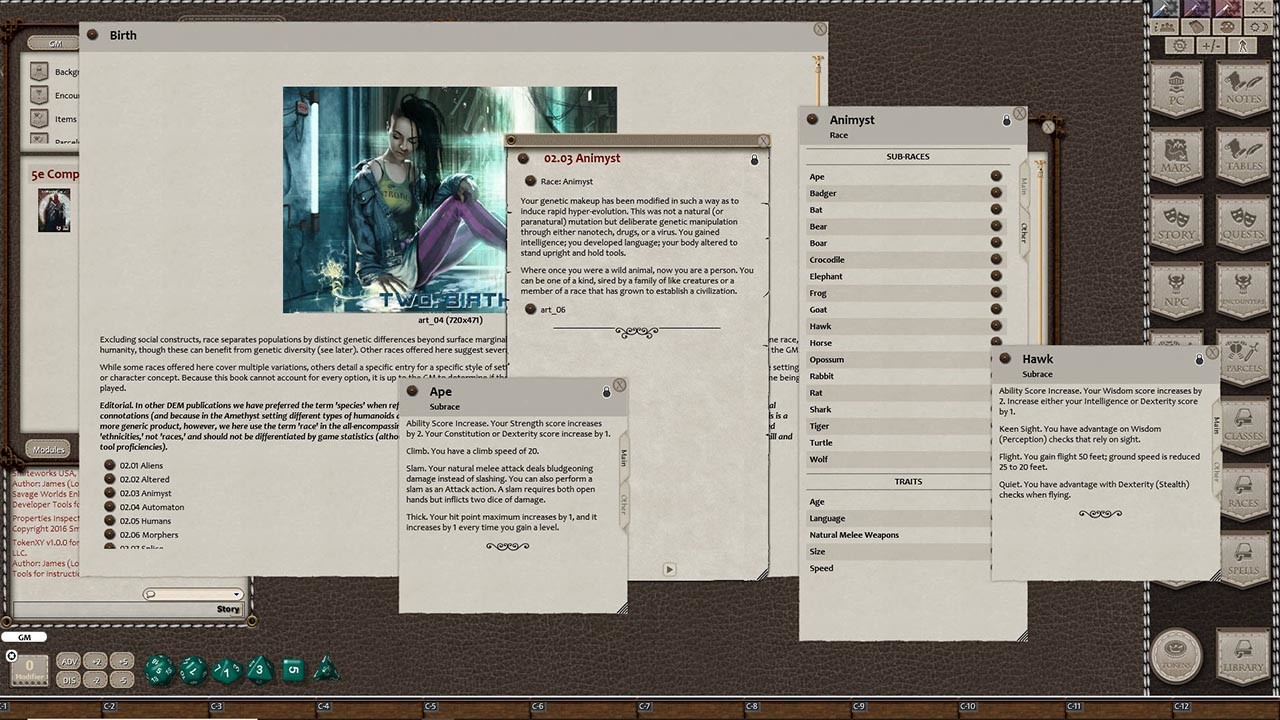This screenshot has height=720, width=1280.
Task: Toggle the sun/moon lighting icon top-right
Action: click(1257, 27)
